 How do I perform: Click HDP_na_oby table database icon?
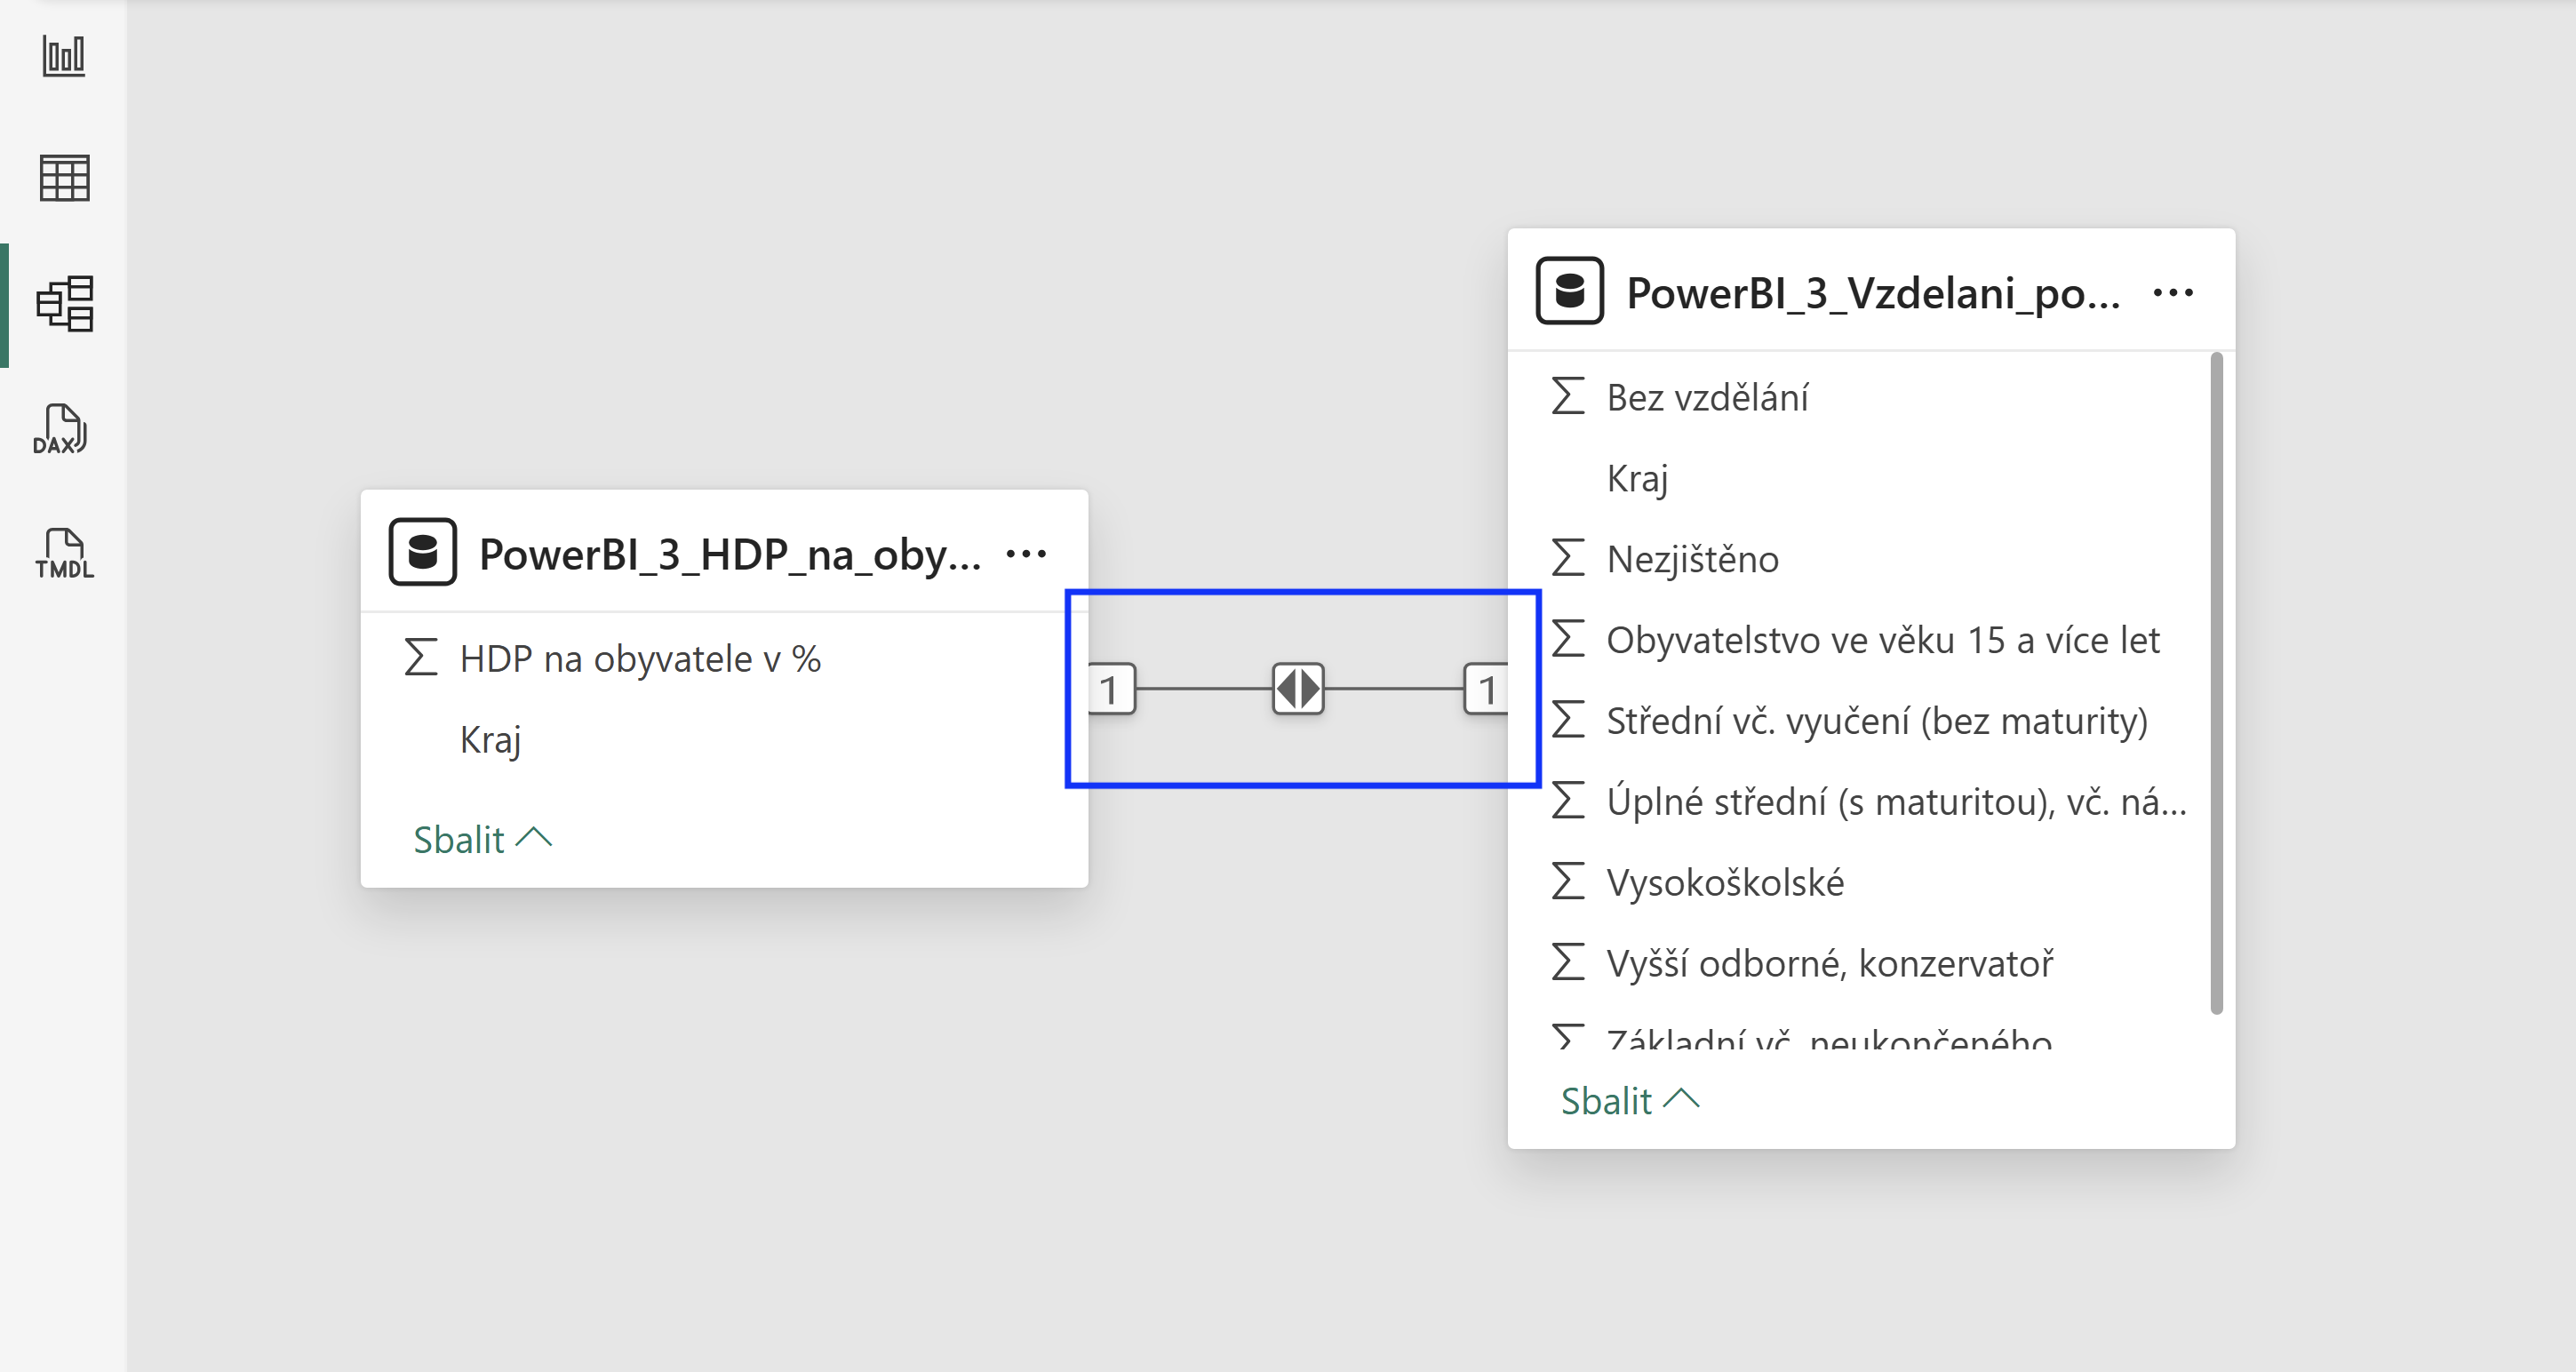click(423, 552)
